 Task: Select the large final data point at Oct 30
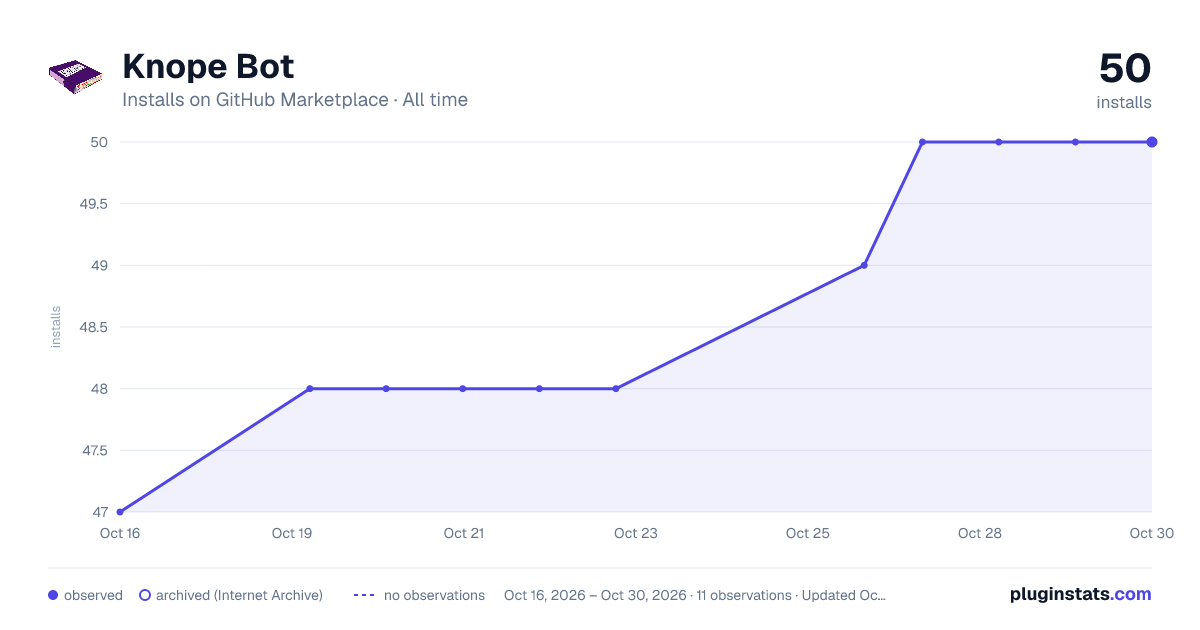(x=1152, y=142)
